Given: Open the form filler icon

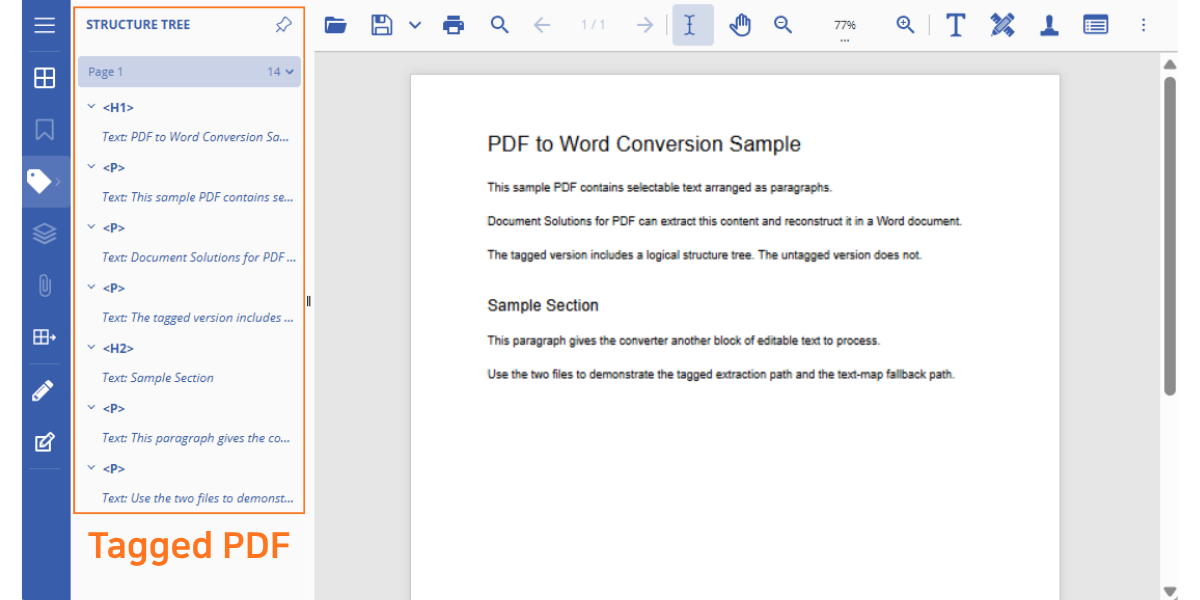Looking at the screenshot, I should pos(1096,25).
